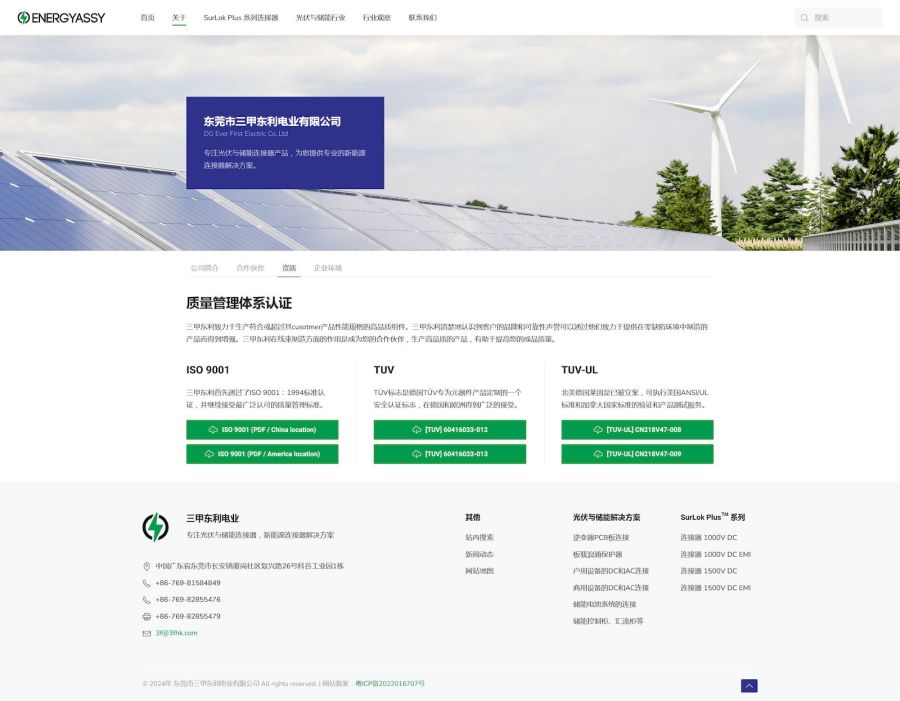
Task: Click the email envelope icon in the footer
Action: coord(147,633)
